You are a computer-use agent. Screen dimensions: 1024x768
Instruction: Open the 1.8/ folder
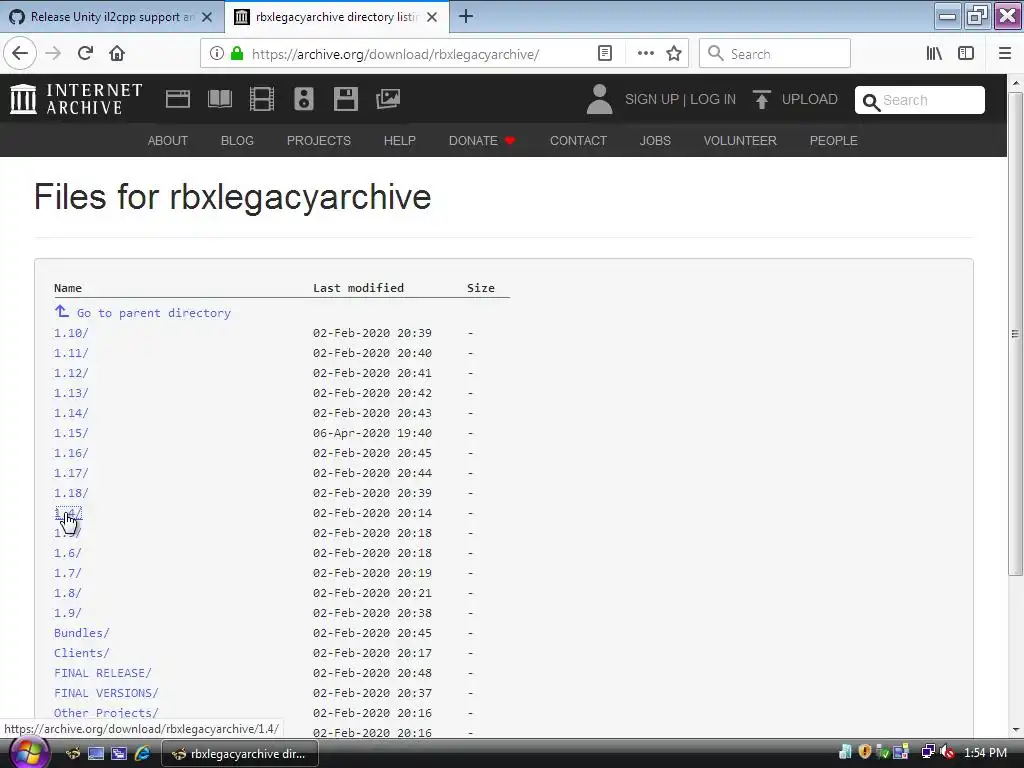tap(68, 593)
